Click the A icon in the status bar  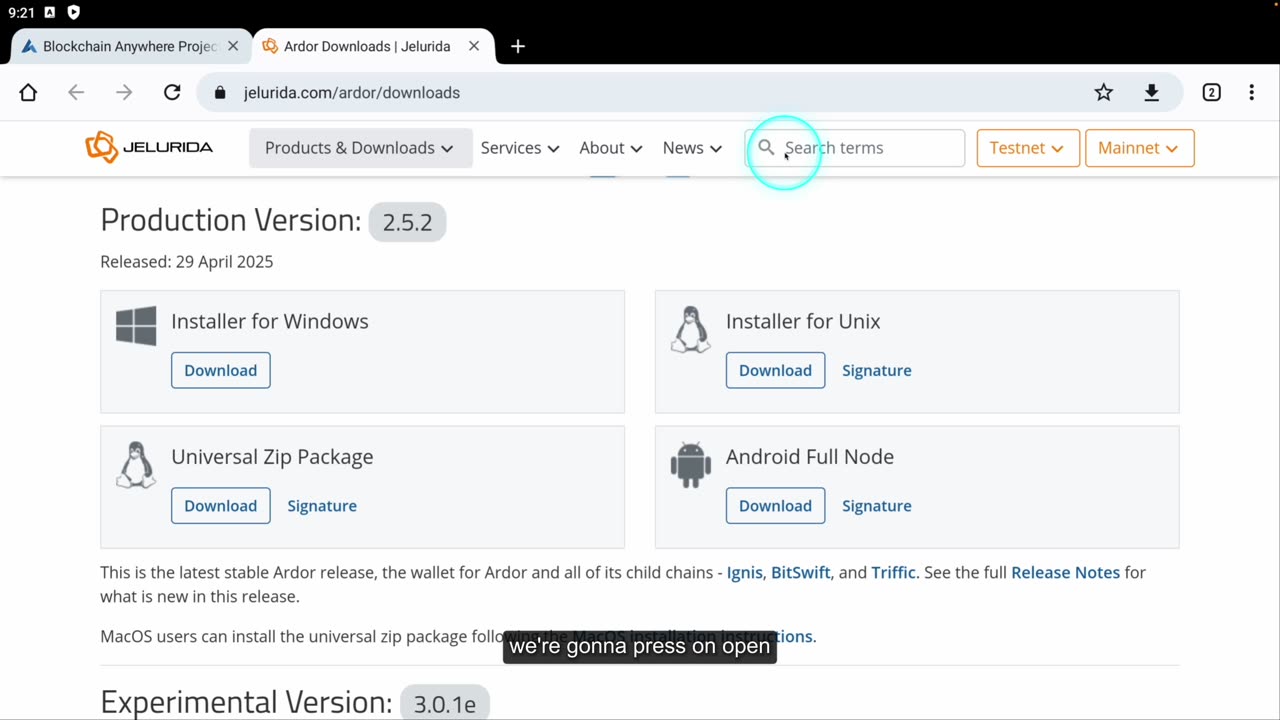coord(50,13)
